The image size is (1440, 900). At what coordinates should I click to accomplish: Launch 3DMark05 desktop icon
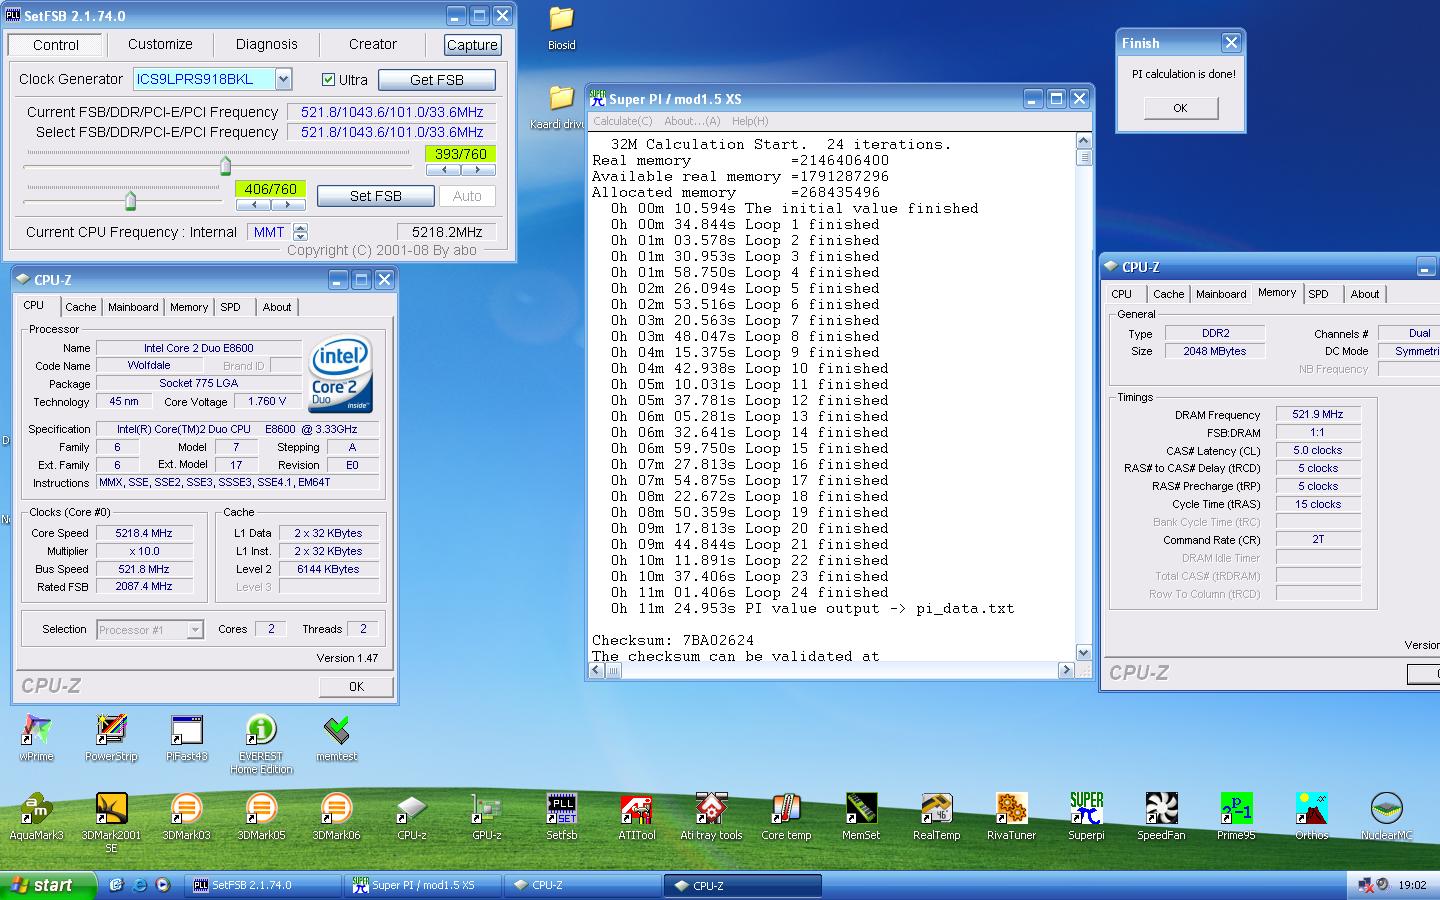point(261,817)
